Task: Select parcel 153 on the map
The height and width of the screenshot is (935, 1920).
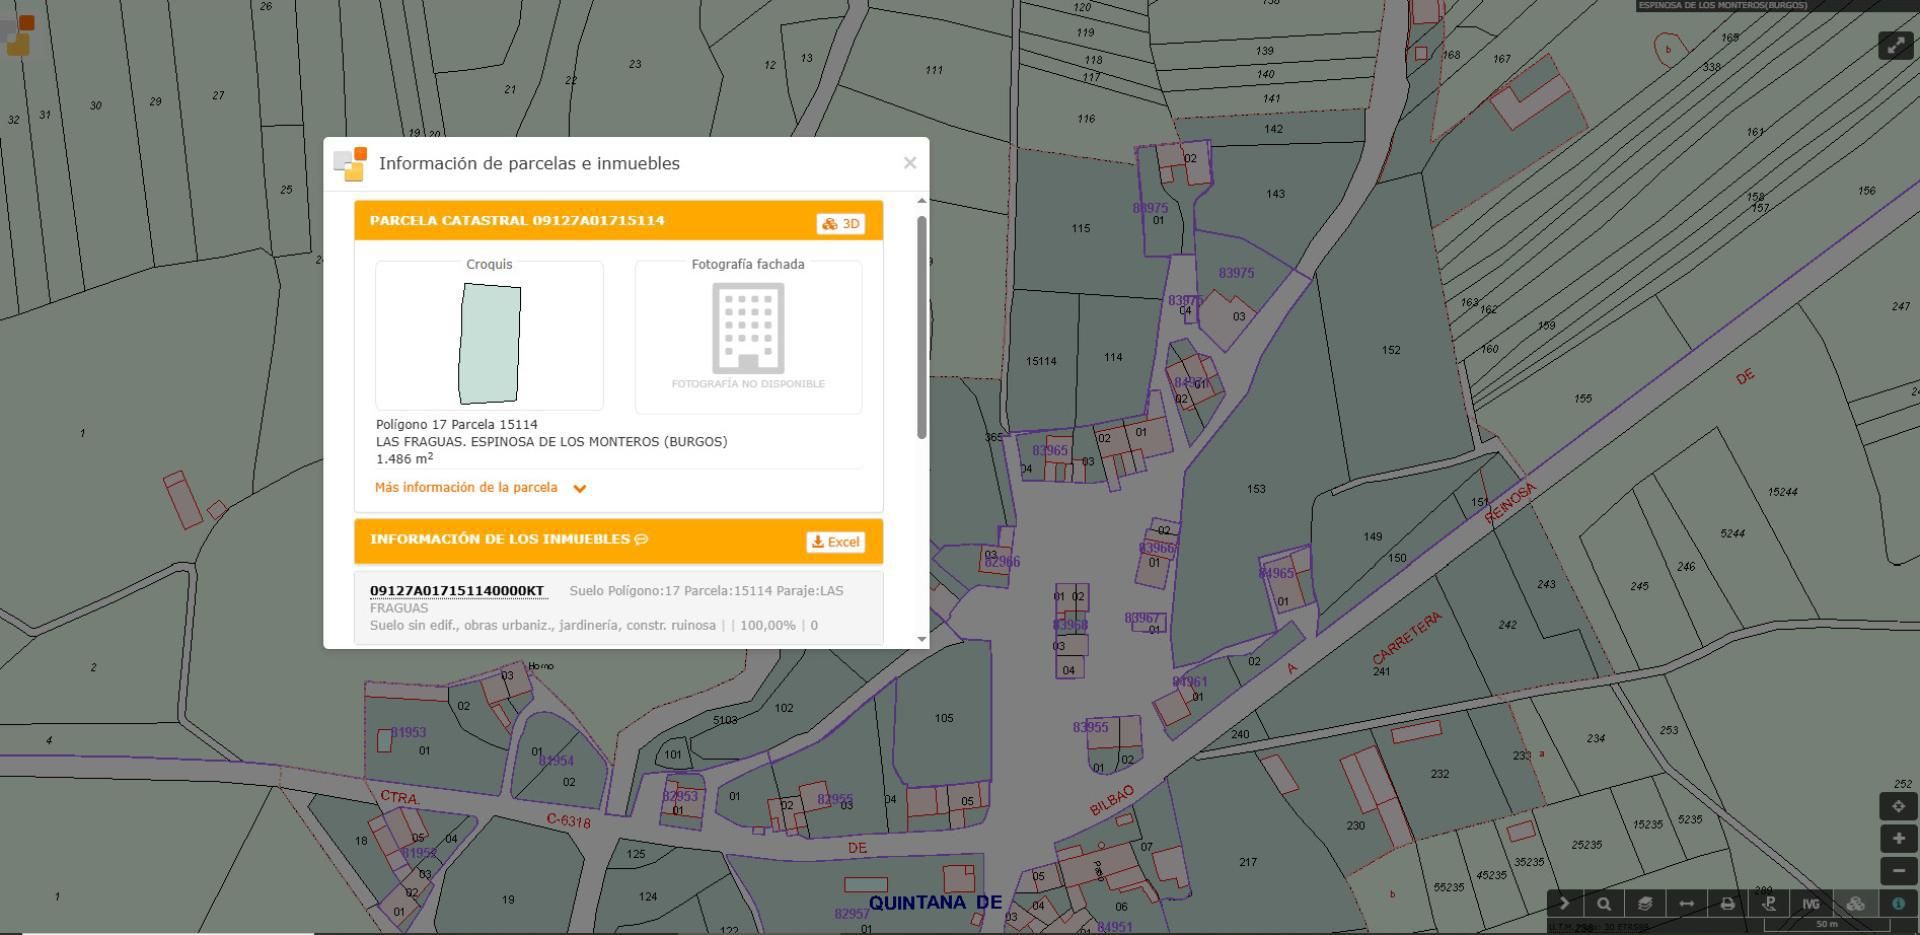Action: pos(1256,489)
